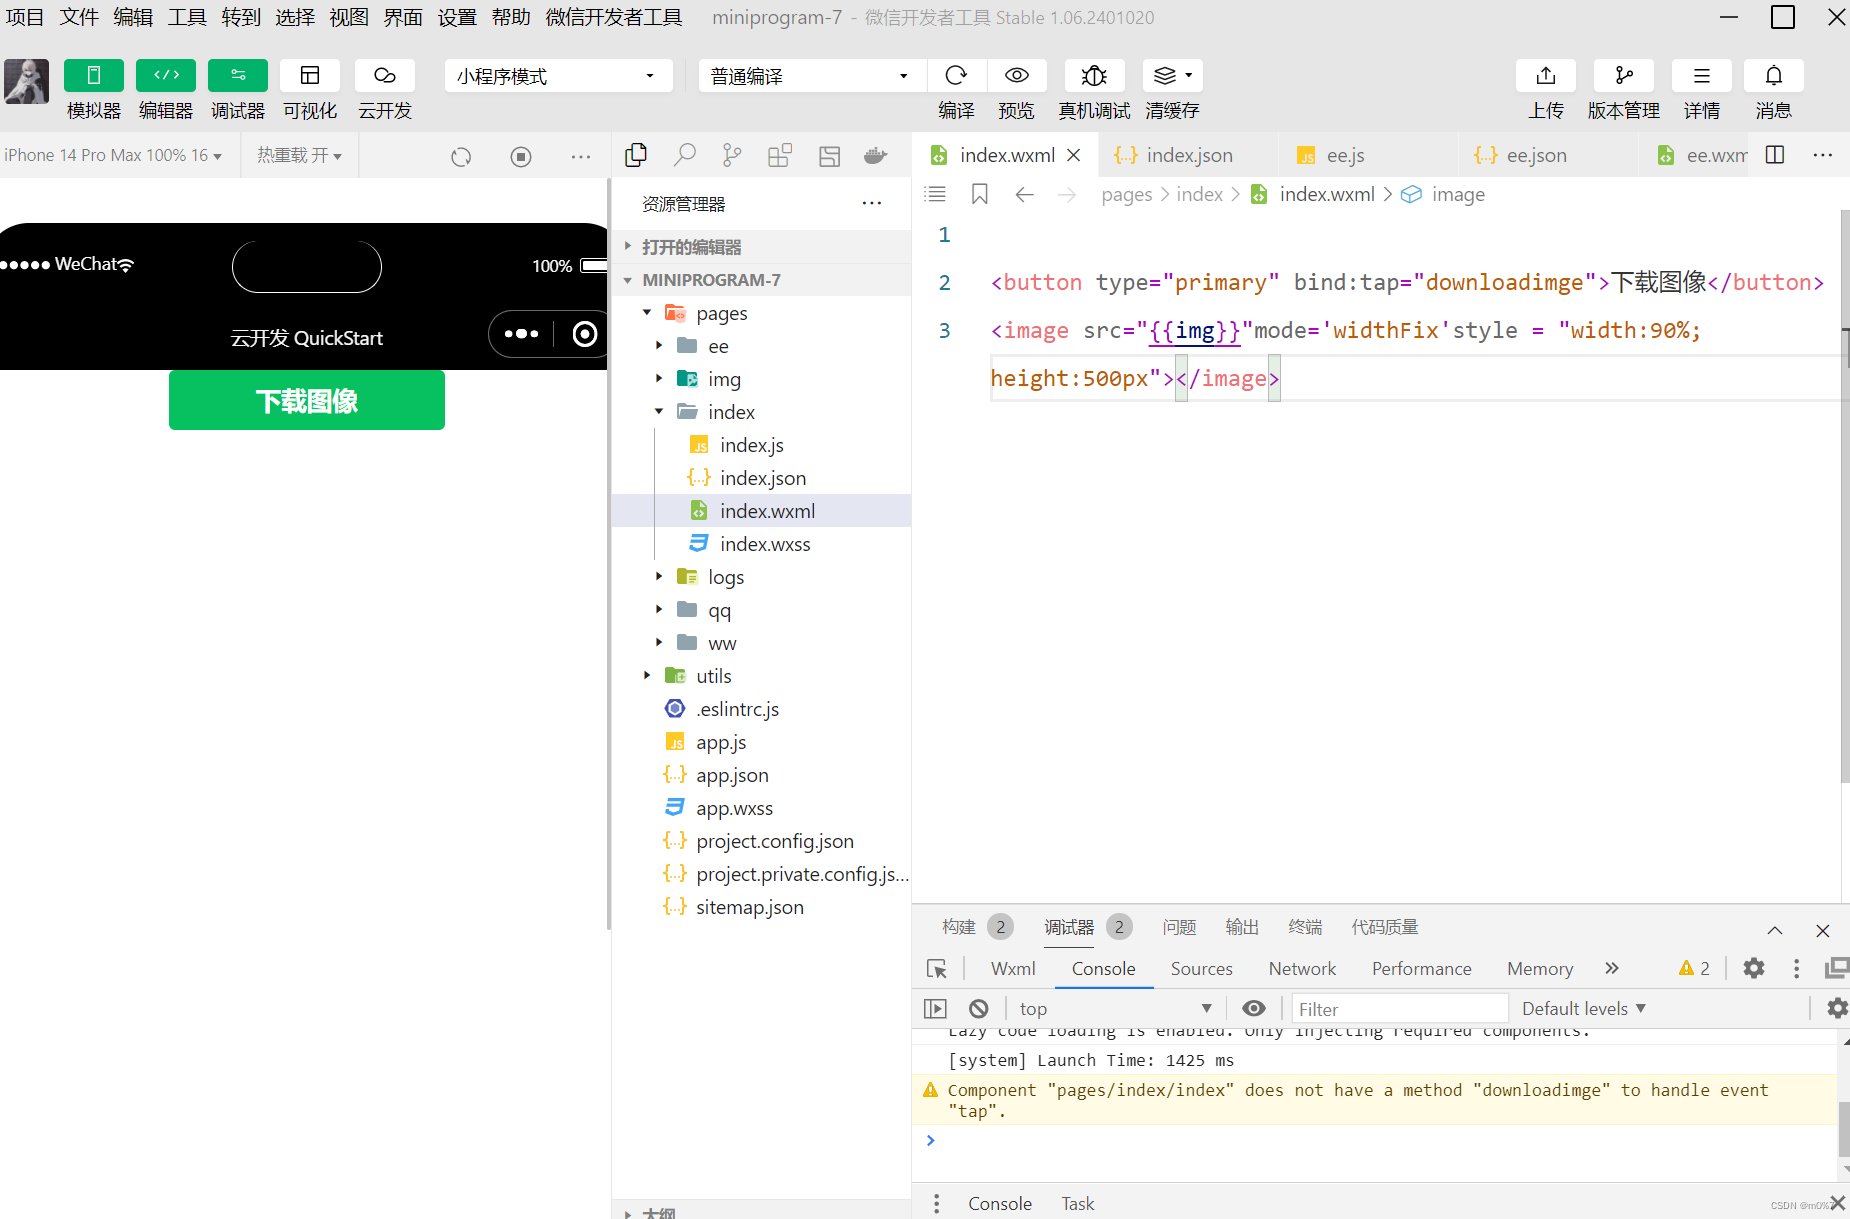This screenshot has width=1850, height=1219.
Task: Collapse the debugger panel chevron
Action: click(1775, 930)
